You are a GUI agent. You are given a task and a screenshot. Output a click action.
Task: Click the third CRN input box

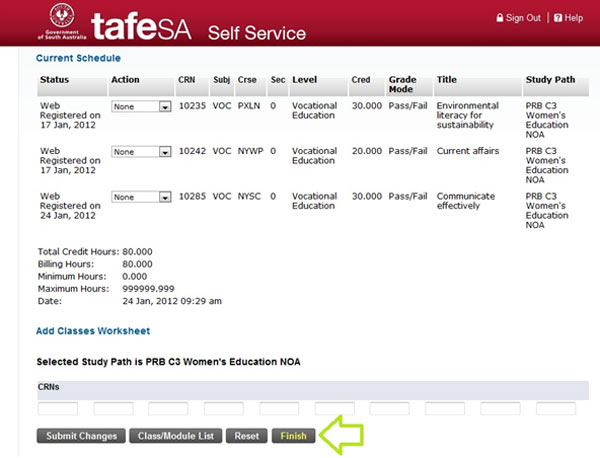click(168, 409)
